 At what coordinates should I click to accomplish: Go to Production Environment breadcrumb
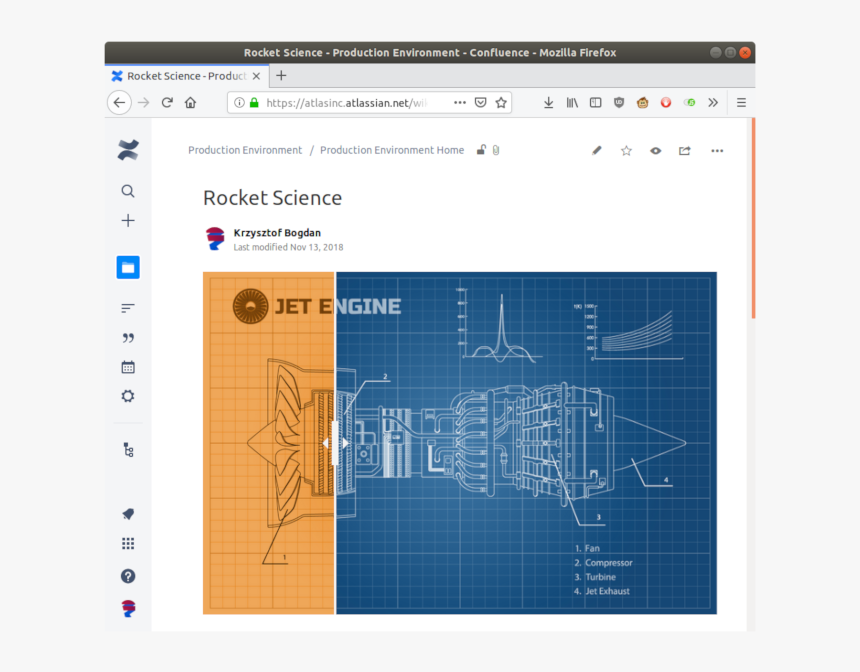(x=245, y=150)
